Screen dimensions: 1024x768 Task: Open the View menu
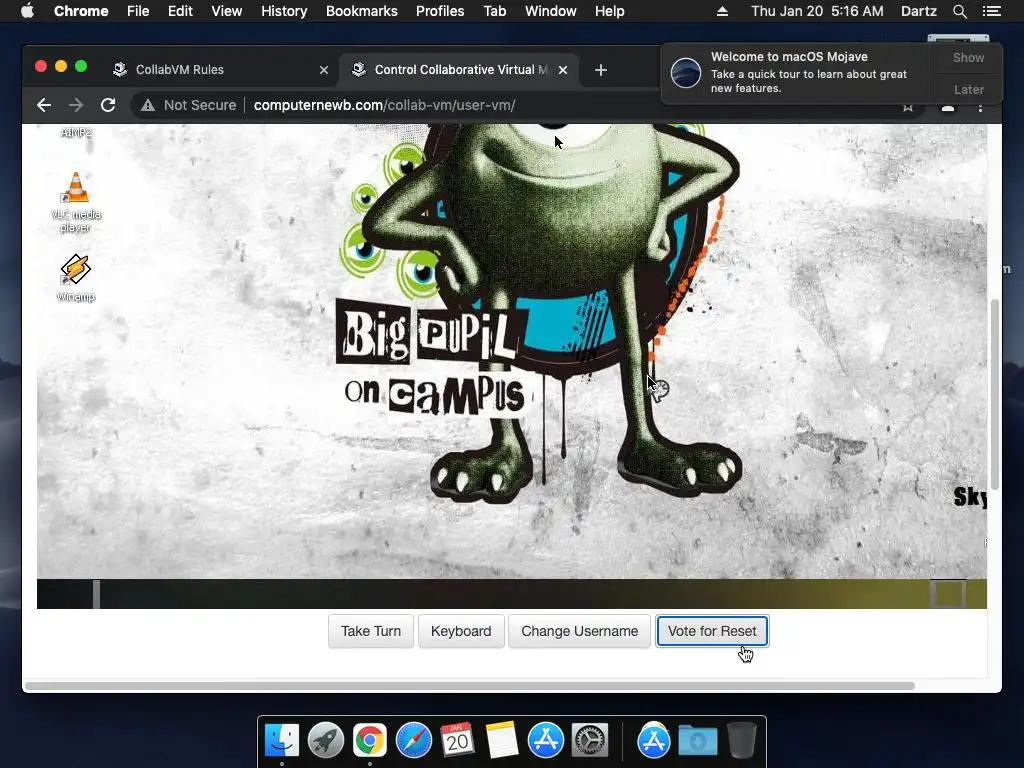tap(227, 11)
